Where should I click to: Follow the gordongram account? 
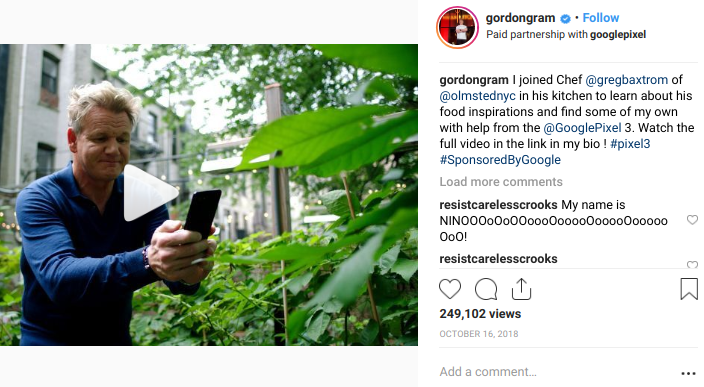click(601, 18)
